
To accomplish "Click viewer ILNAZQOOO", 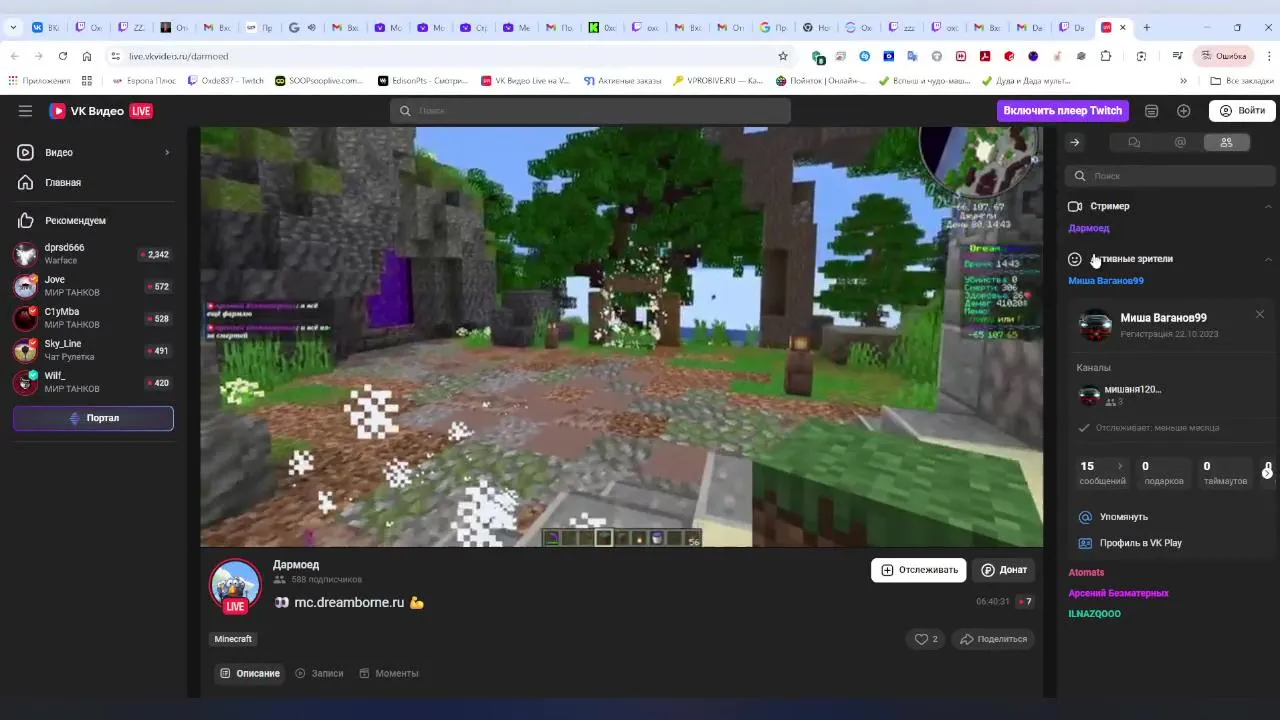I will (x=1094, y=614).
